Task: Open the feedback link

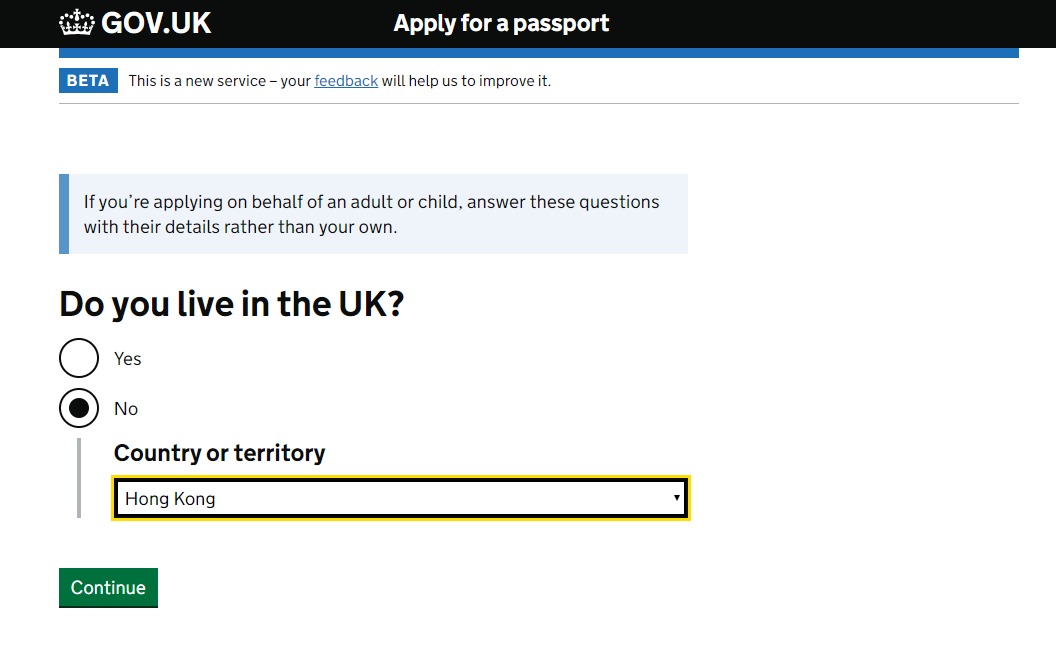Action: click(346, 81)
